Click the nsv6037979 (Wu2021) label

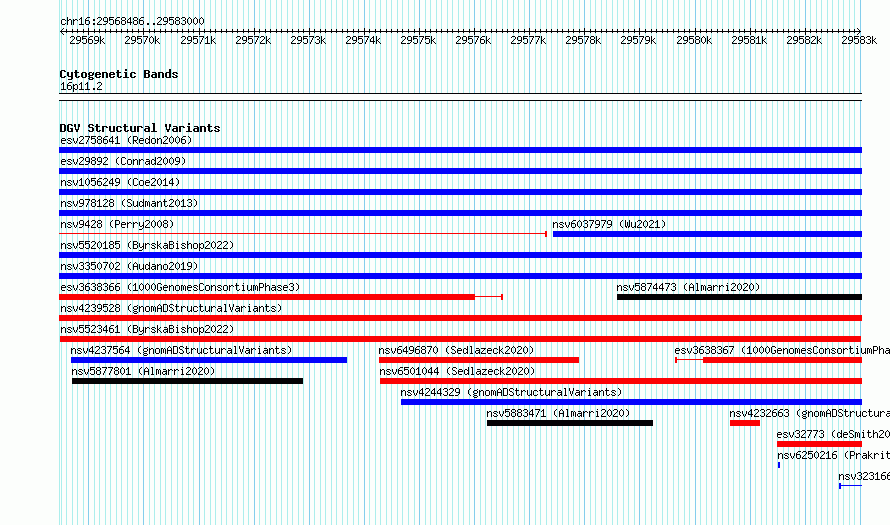pos(609,224)
